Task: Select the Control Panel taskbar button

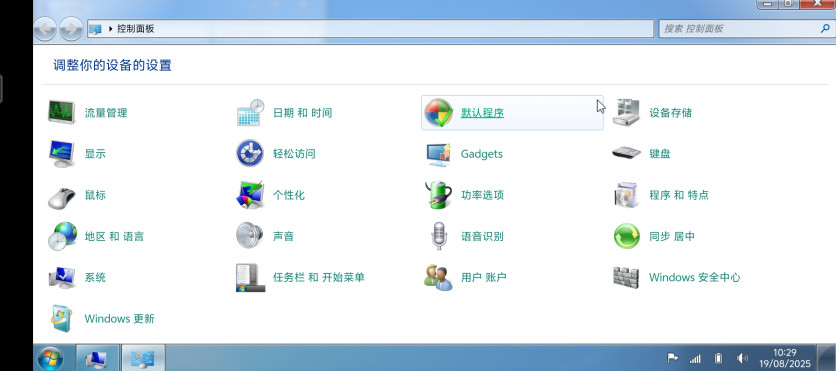Action: click(143, 358)
